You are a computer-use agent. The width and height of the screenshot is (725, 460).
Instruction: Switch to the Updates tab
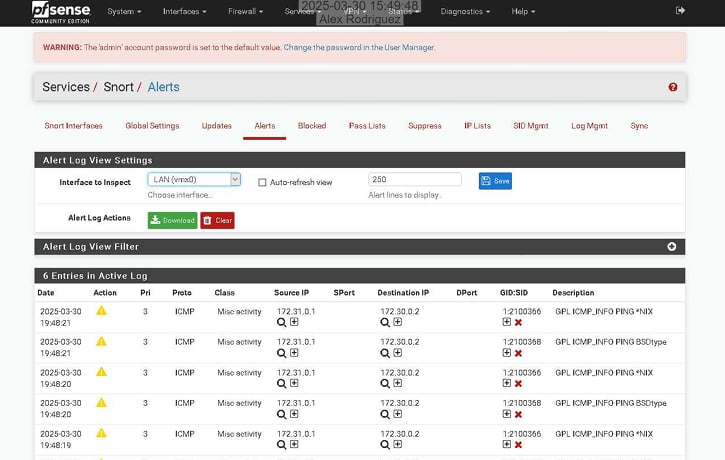click(x=216, y=126)
